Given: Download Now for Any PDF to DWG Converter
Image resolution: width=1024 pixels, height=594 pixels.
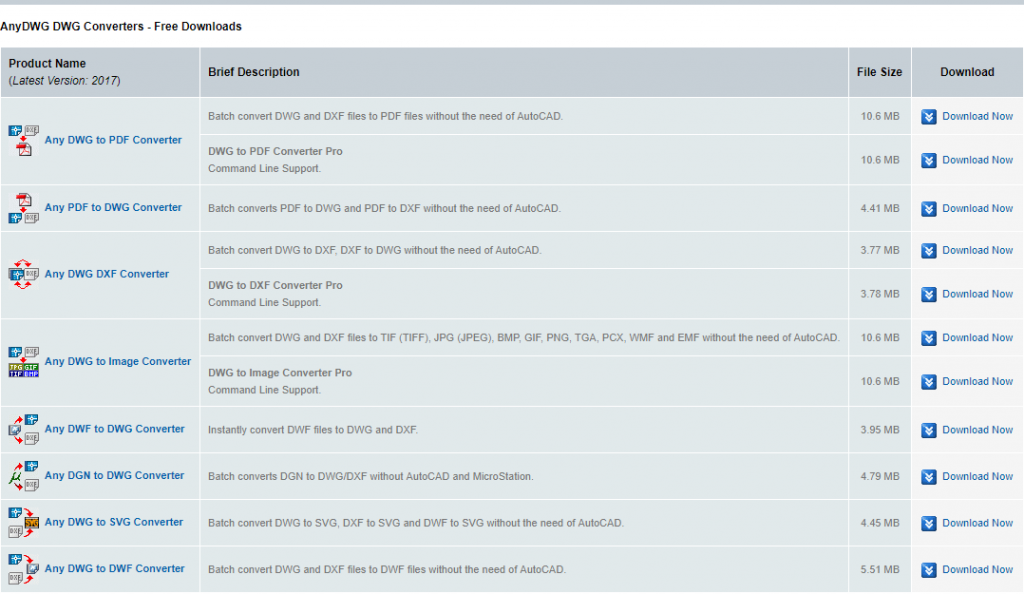Looking at the screenshot, I should pyautogui.click(x=977, y=208).
